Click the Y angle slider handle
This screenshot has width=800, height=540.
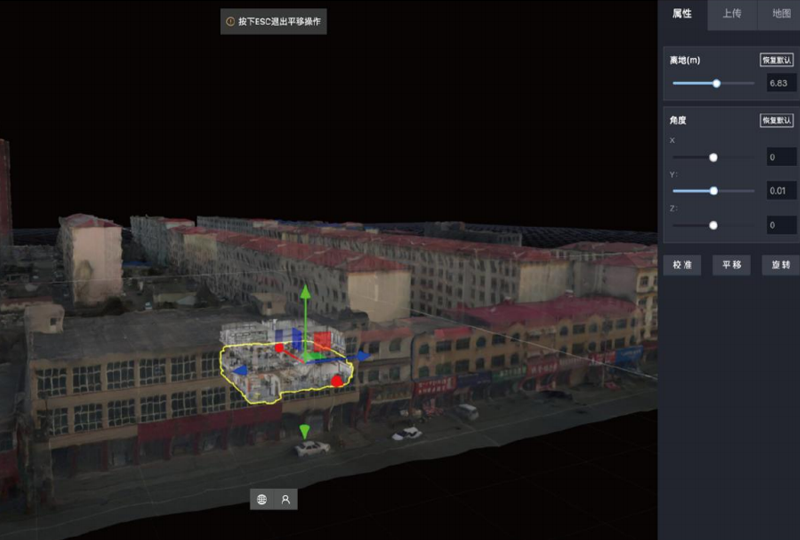tap(713, 191)
